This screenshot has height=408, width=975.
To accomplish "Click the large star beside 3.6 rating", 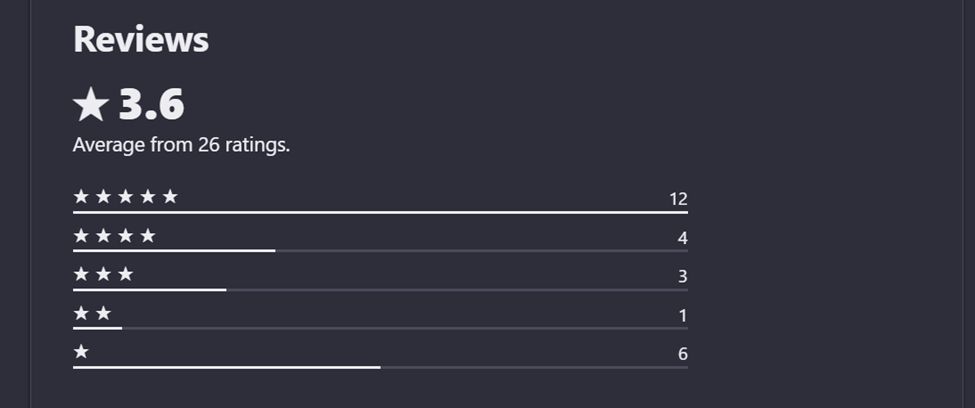I will [91, 105].
